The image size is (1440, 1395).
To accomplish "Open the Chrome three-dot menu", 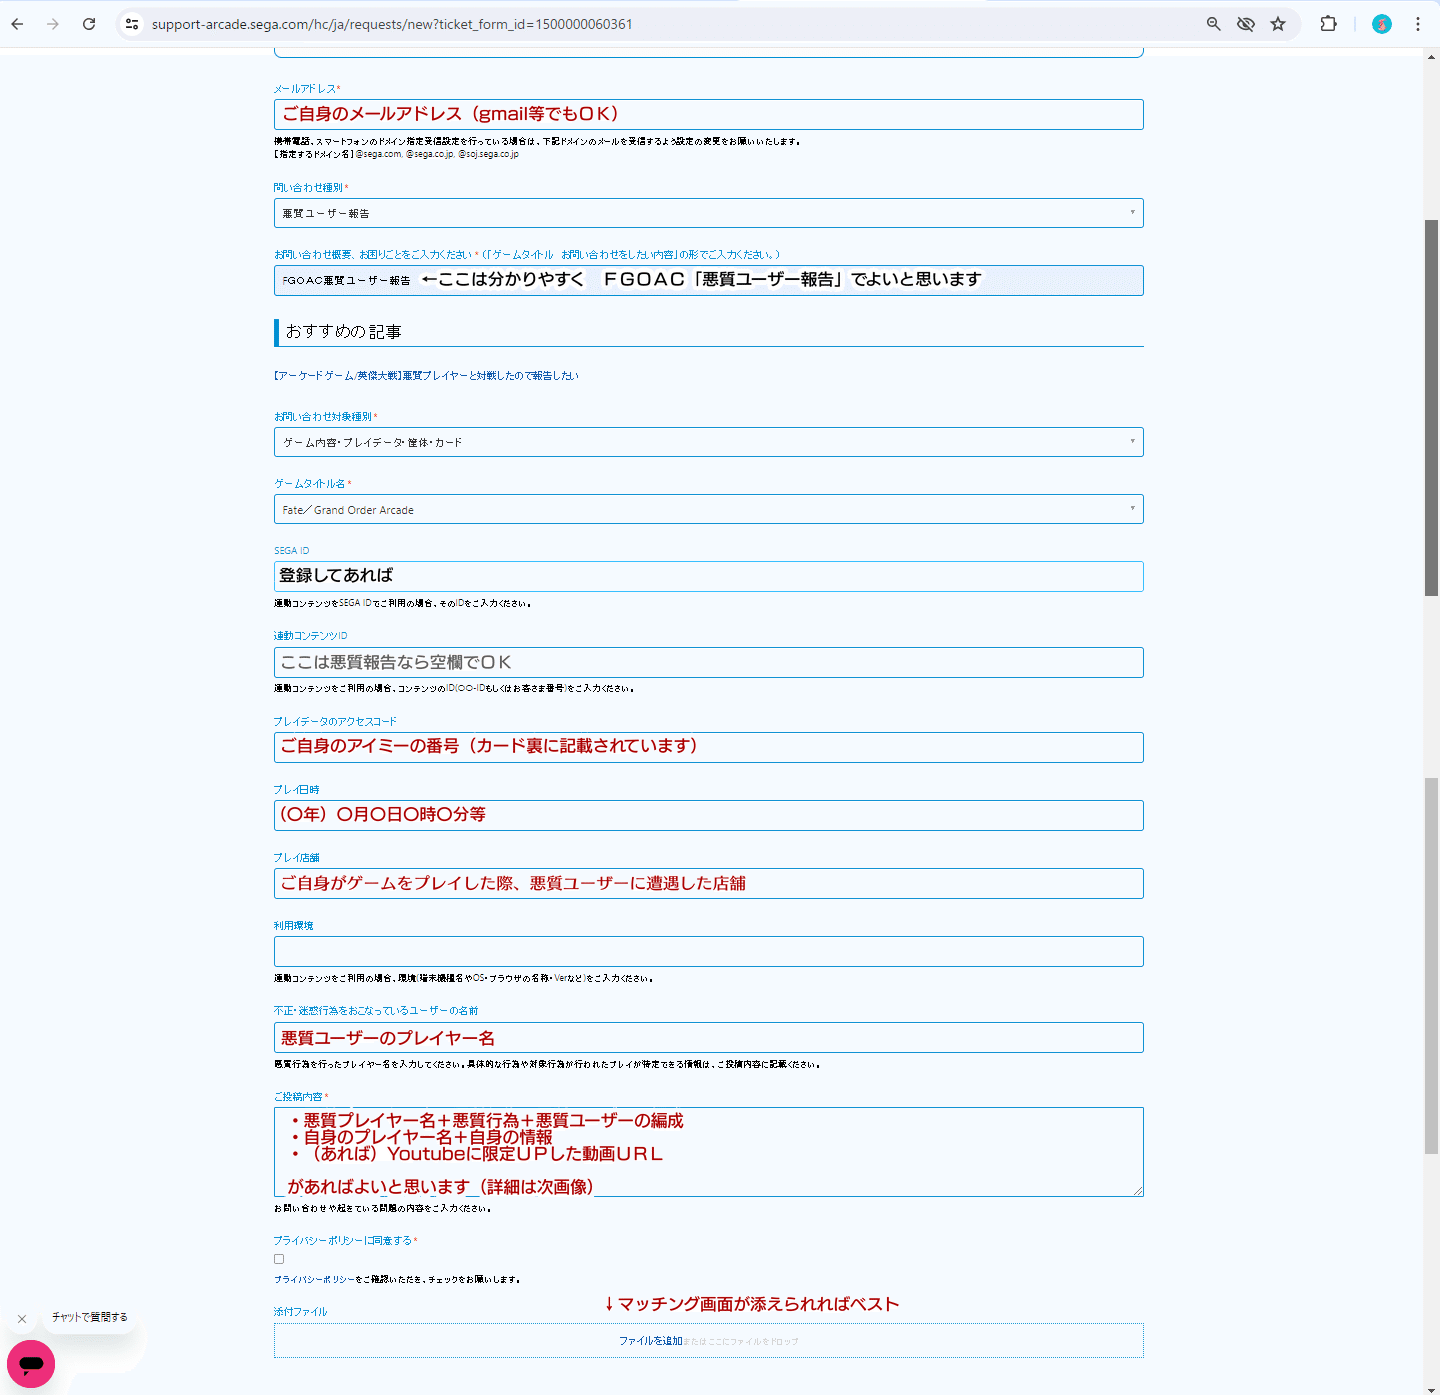I will (1418, 24).
